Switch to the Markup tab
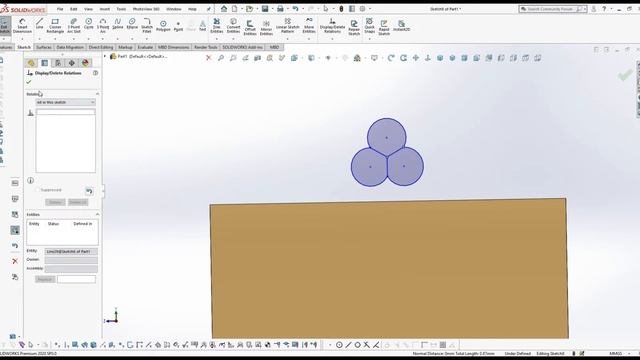 tap(125, 47)
